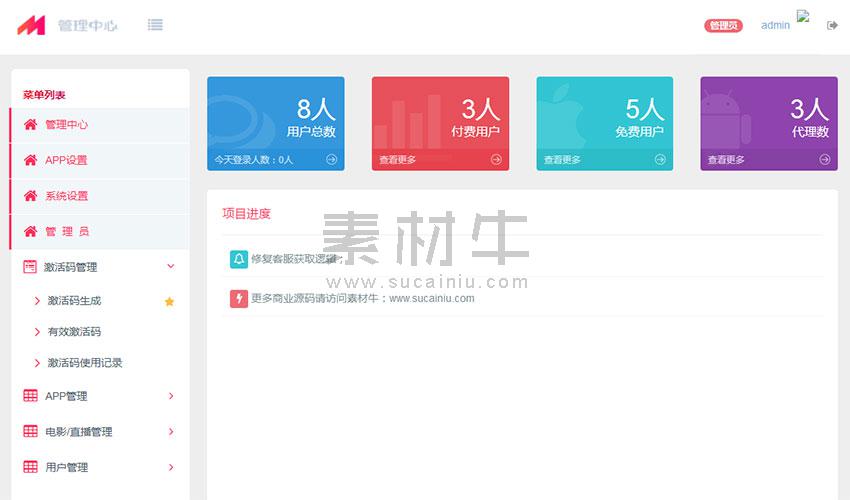
Task: Click 更多商业源码请访问素材牛 entry text
Action: pyautogui.click(x=363, y=299)
